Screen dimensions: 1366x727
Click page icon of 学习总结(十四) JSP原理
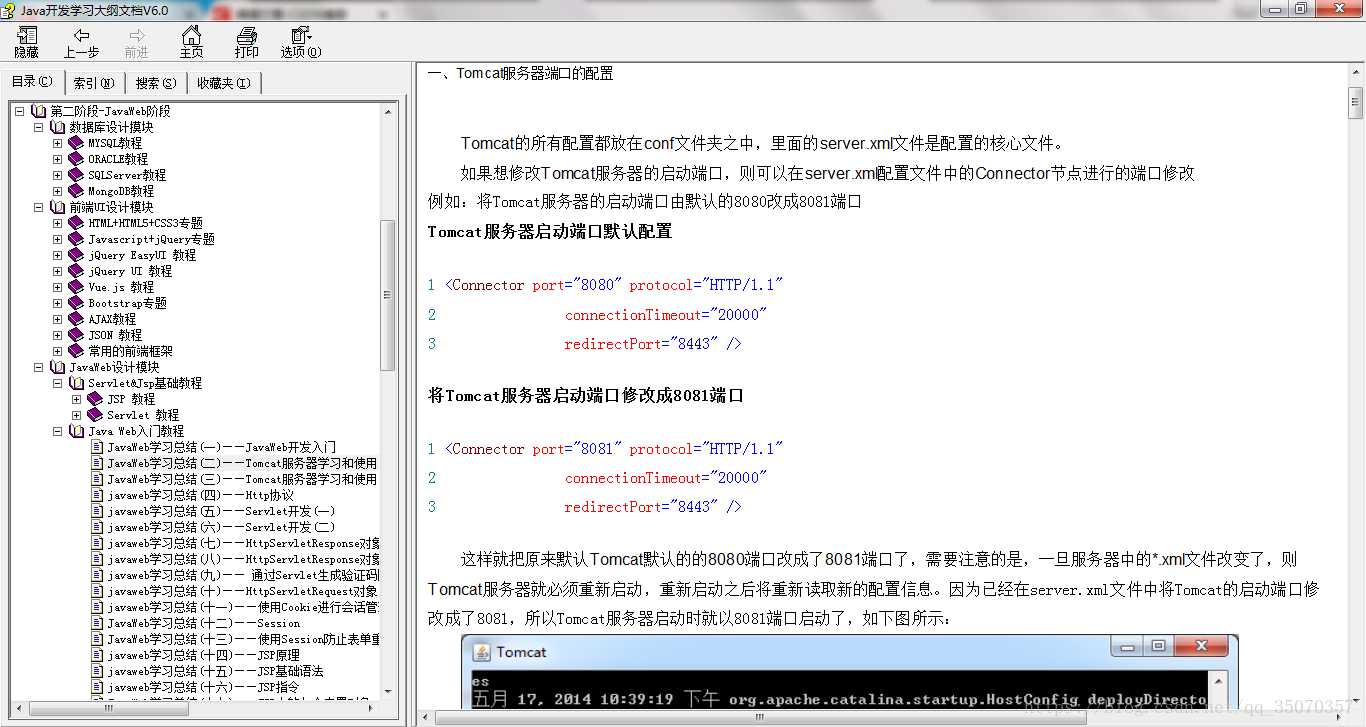tap(97, 655)
